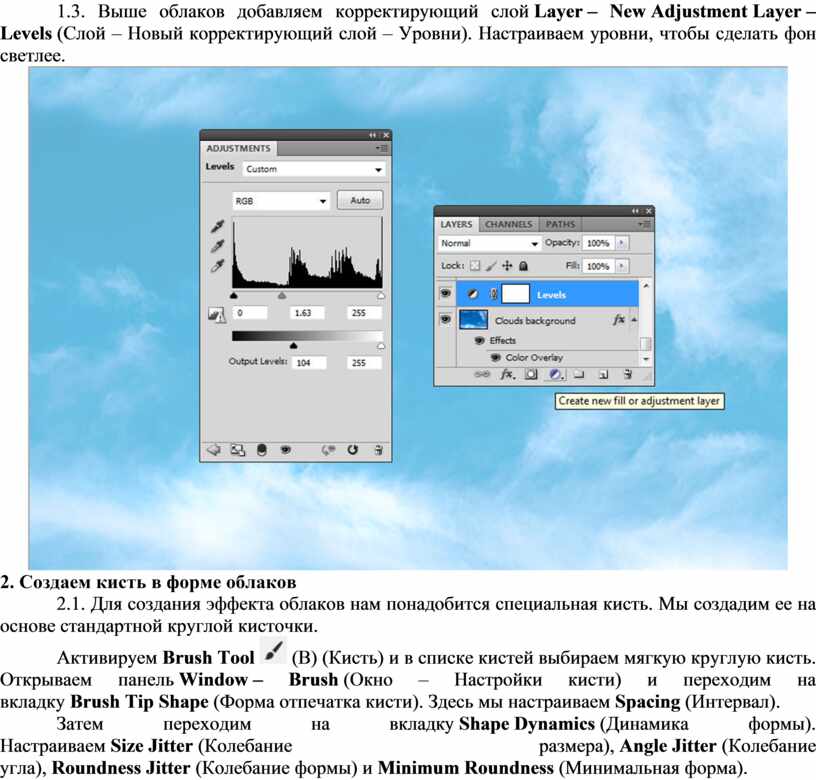
Task: Toggle lock position
Action: 507,266
